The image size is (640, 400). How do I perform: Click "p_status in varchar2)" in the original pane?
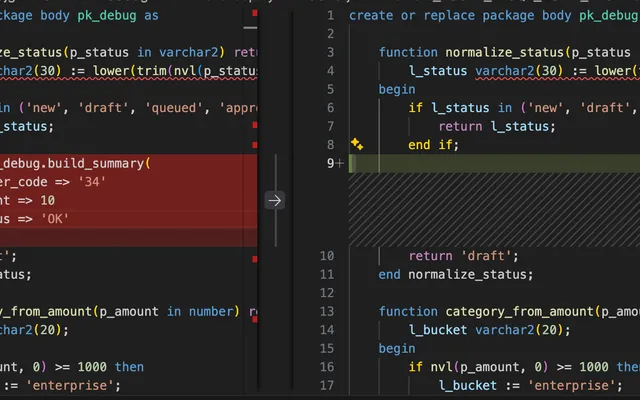pos(147,52)
